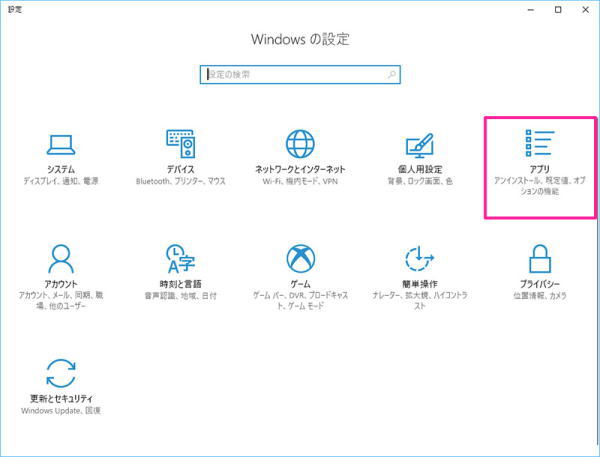
Task: Click the アカウント label
Action: (x=61, y=284)
